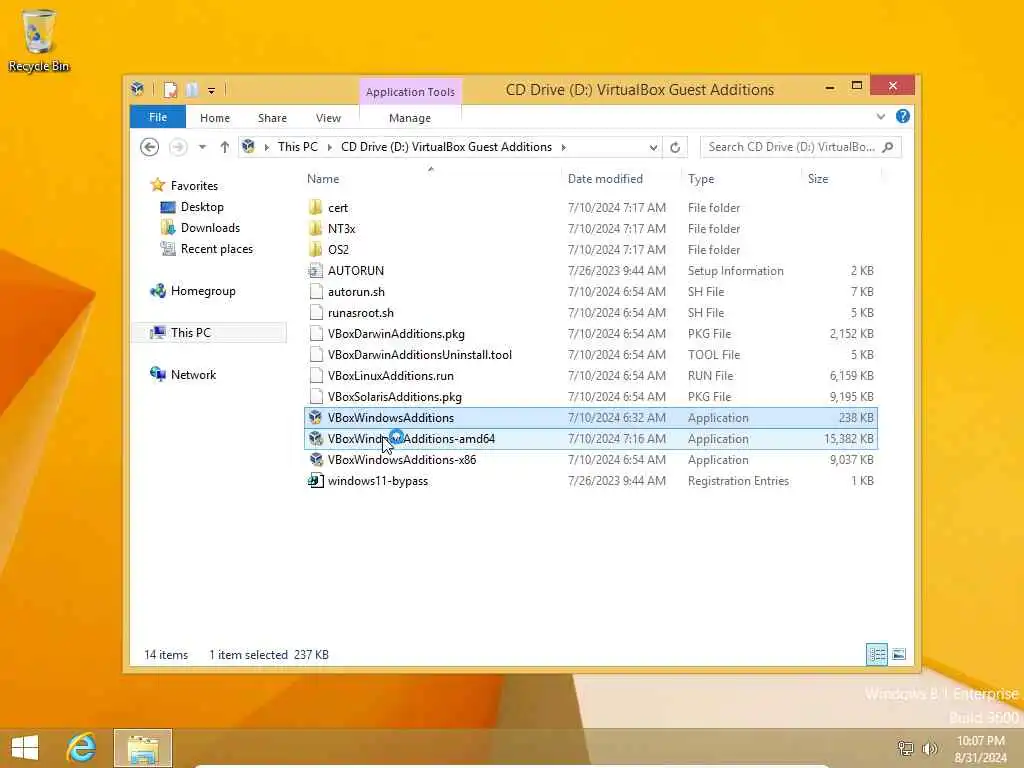The width and height of the screenshot is (1024, 768).
Task: Open the Share ribbon tab
Action: [272, 118]
